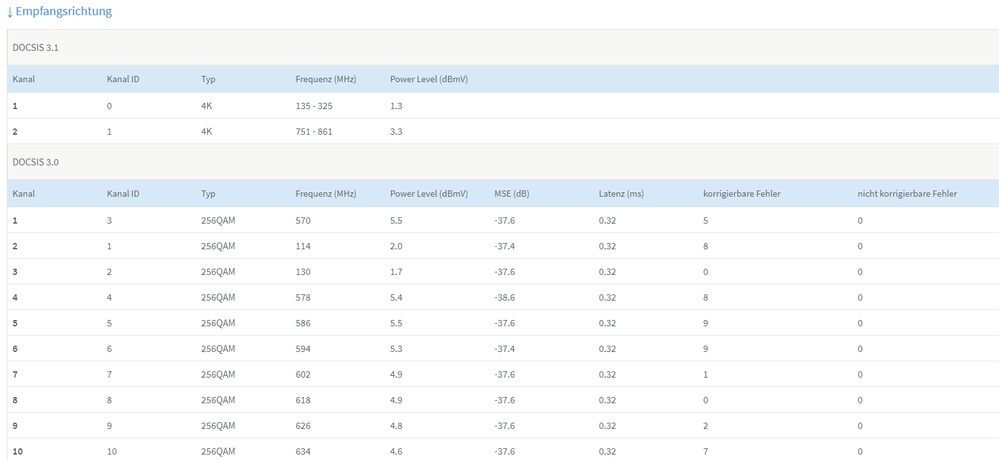Click the 4K type in 751 - 861 row
The width and height of the screenshot is (999, 461).
pyautogui.click(x=206, y=131)
